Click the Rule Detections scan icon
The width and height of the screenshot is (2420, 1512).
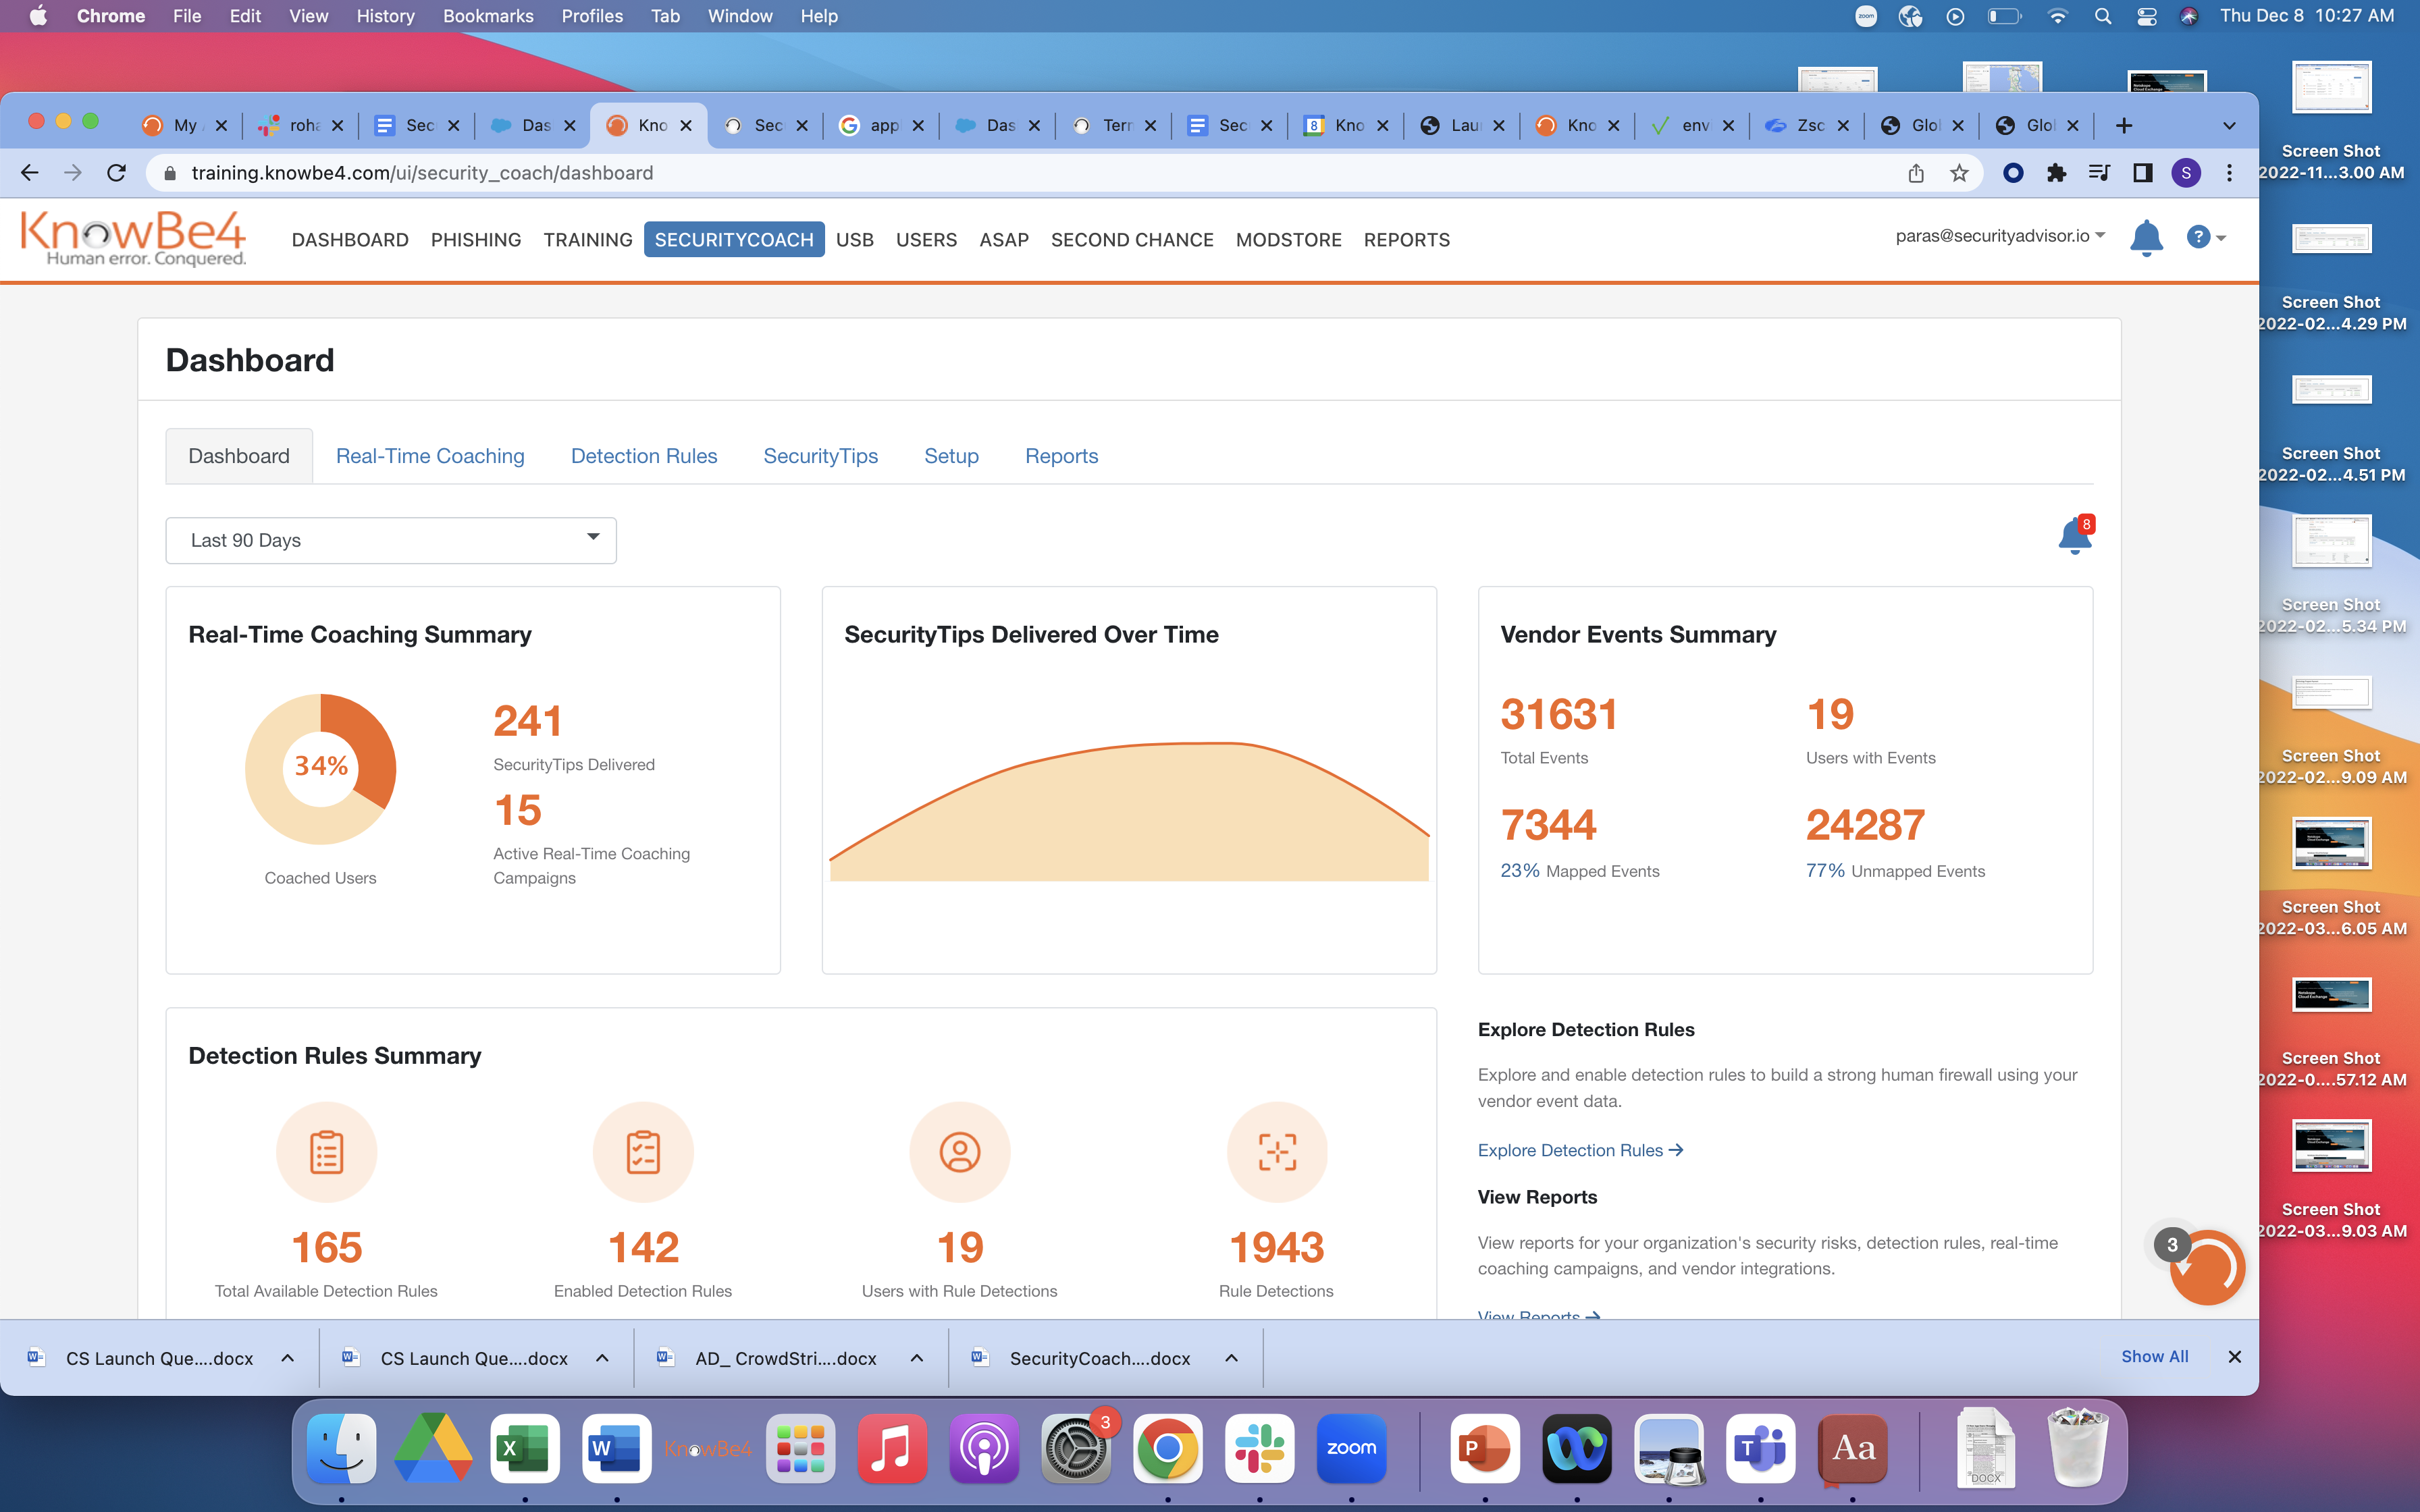coord(1276,1152)
